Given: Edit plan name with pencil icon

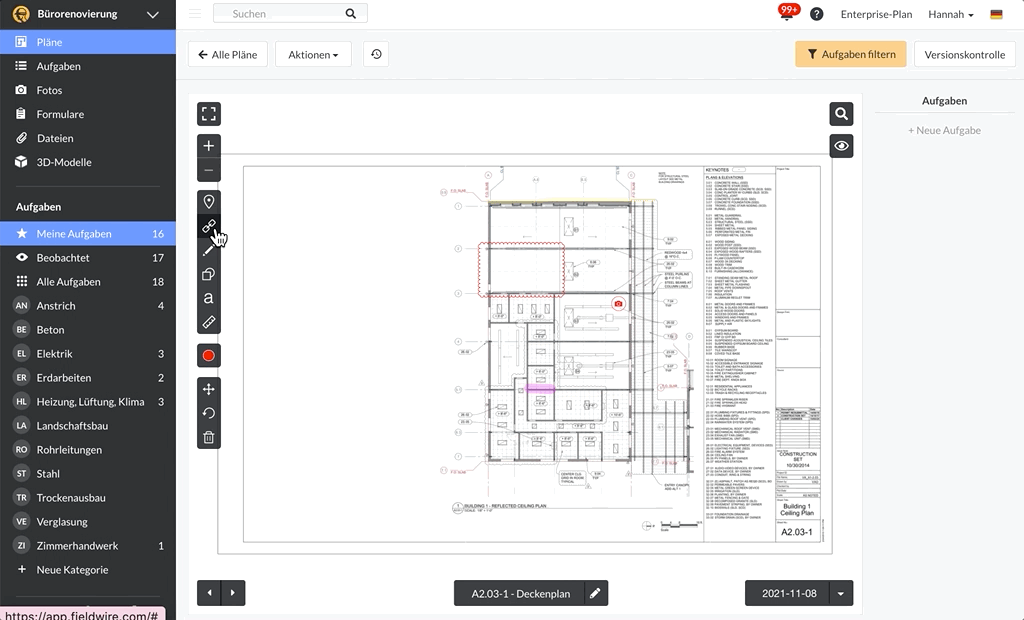Looking at the screenshot, I should (595, 593).
